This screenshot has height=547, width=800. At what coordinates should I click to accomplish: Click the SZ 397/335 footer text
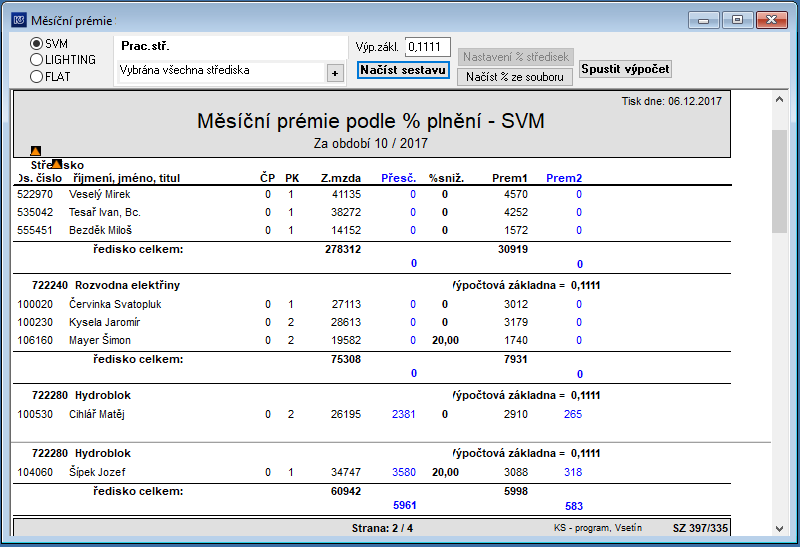click(x=700, y=528)
